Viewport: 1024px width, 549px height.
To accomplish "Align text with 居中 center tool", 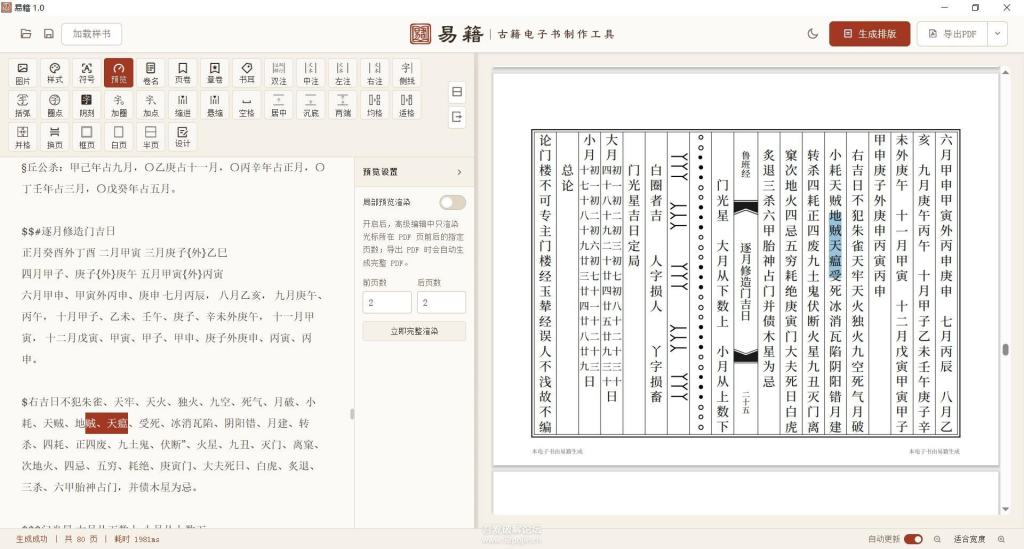I will pos(279,104).
